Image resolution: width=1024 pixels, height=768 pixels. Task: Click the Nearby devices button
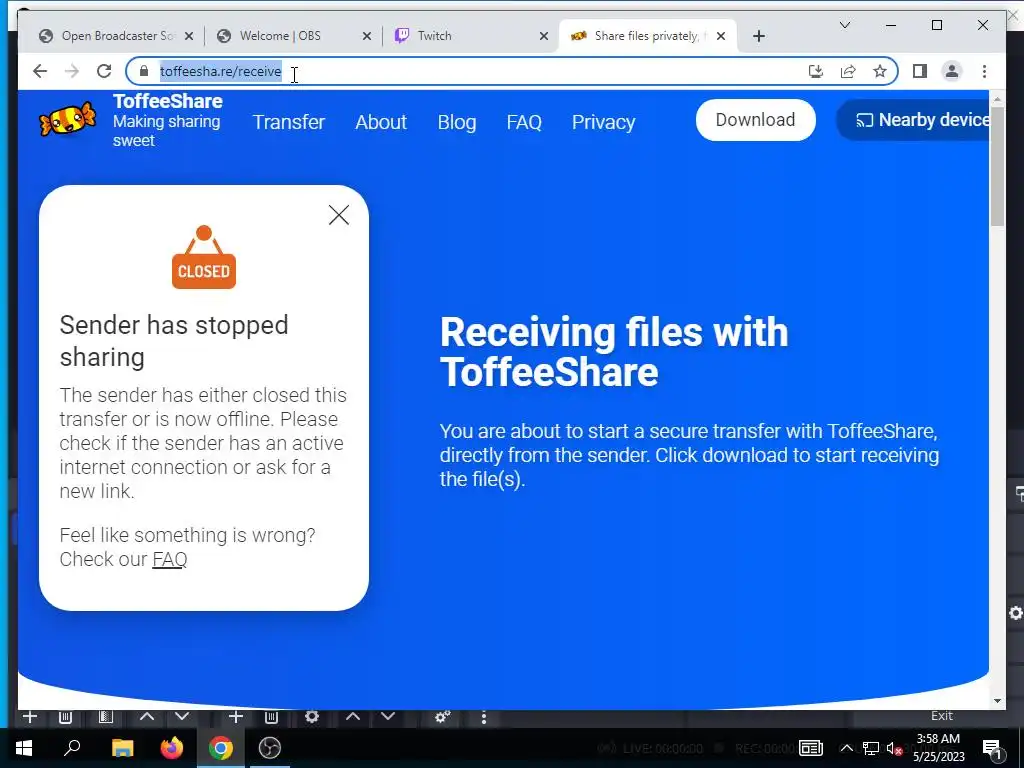[x=914, y=120]
